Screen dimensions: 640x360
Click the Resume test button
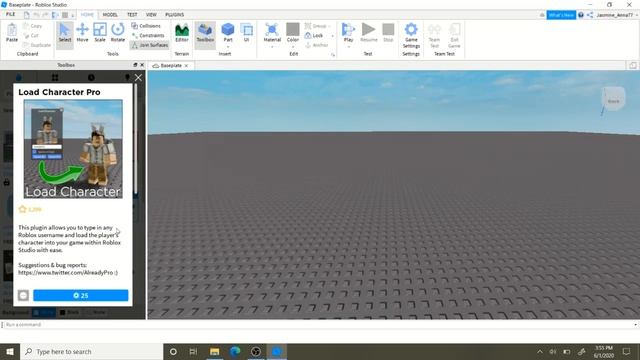pyautogui.click(x=369, y=33)
